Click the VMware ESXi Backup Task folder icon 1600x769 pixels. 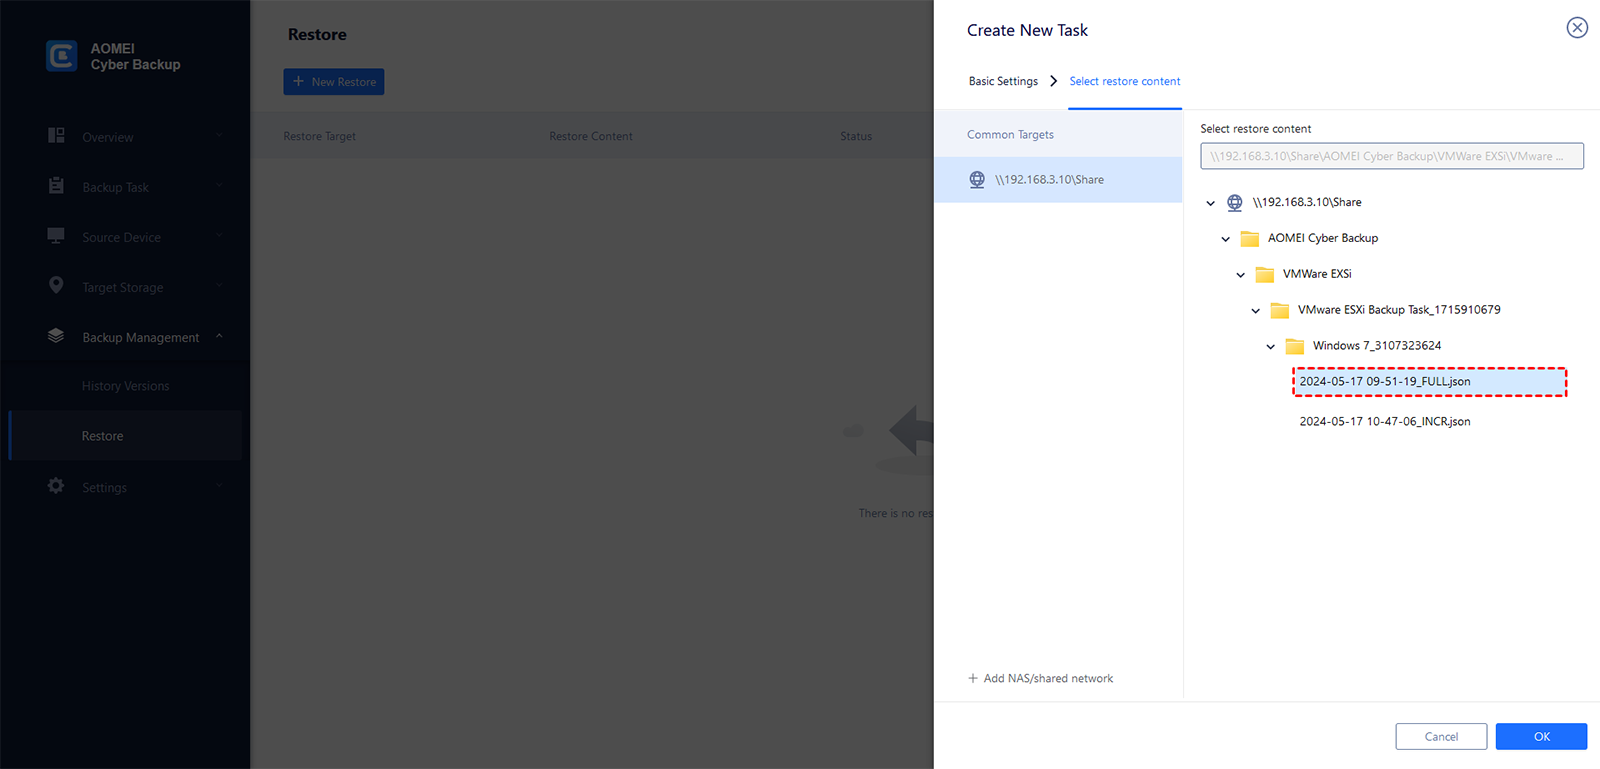(1279, 311)
